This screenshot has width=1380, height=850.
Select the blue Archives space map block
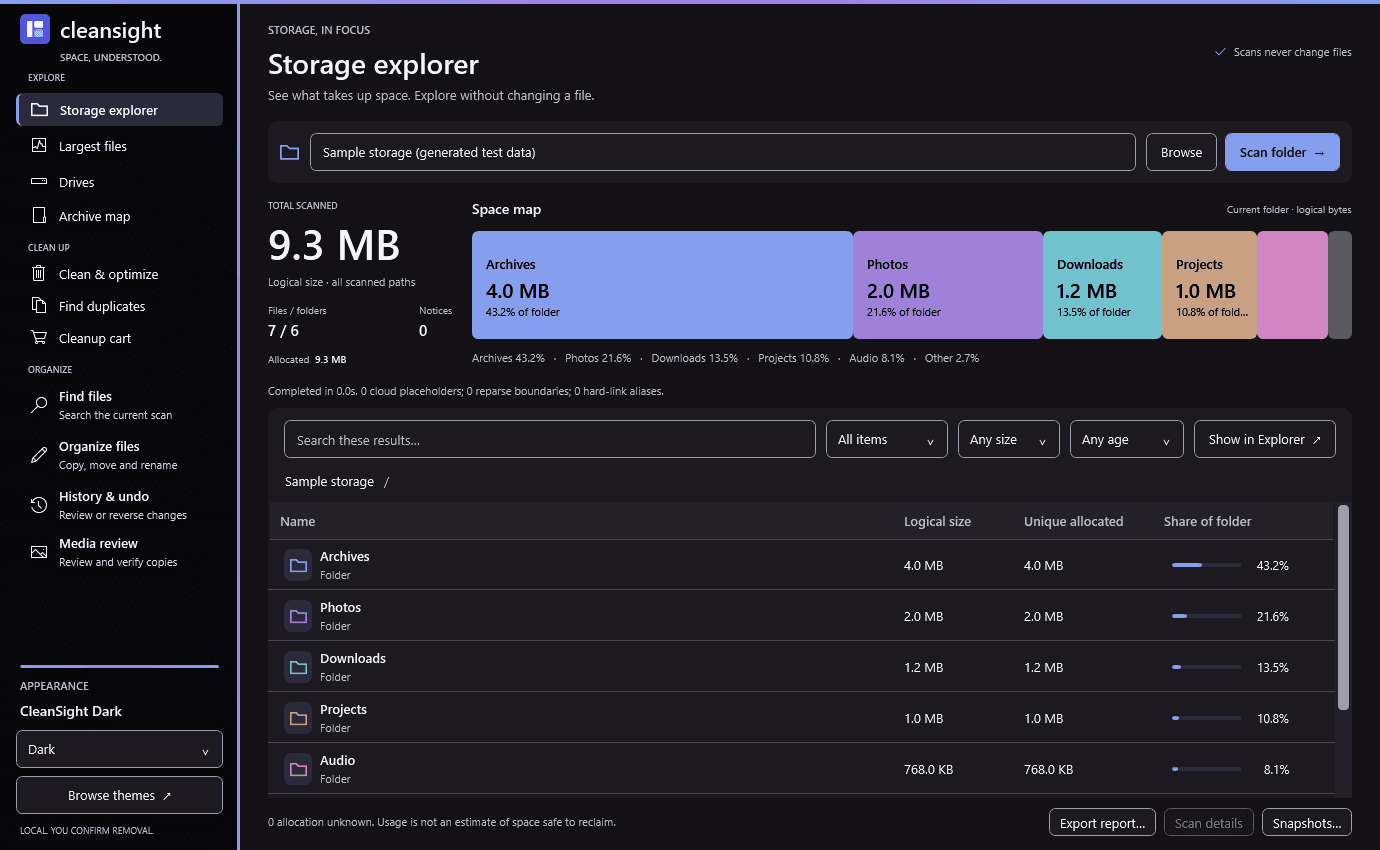point(662,285)
